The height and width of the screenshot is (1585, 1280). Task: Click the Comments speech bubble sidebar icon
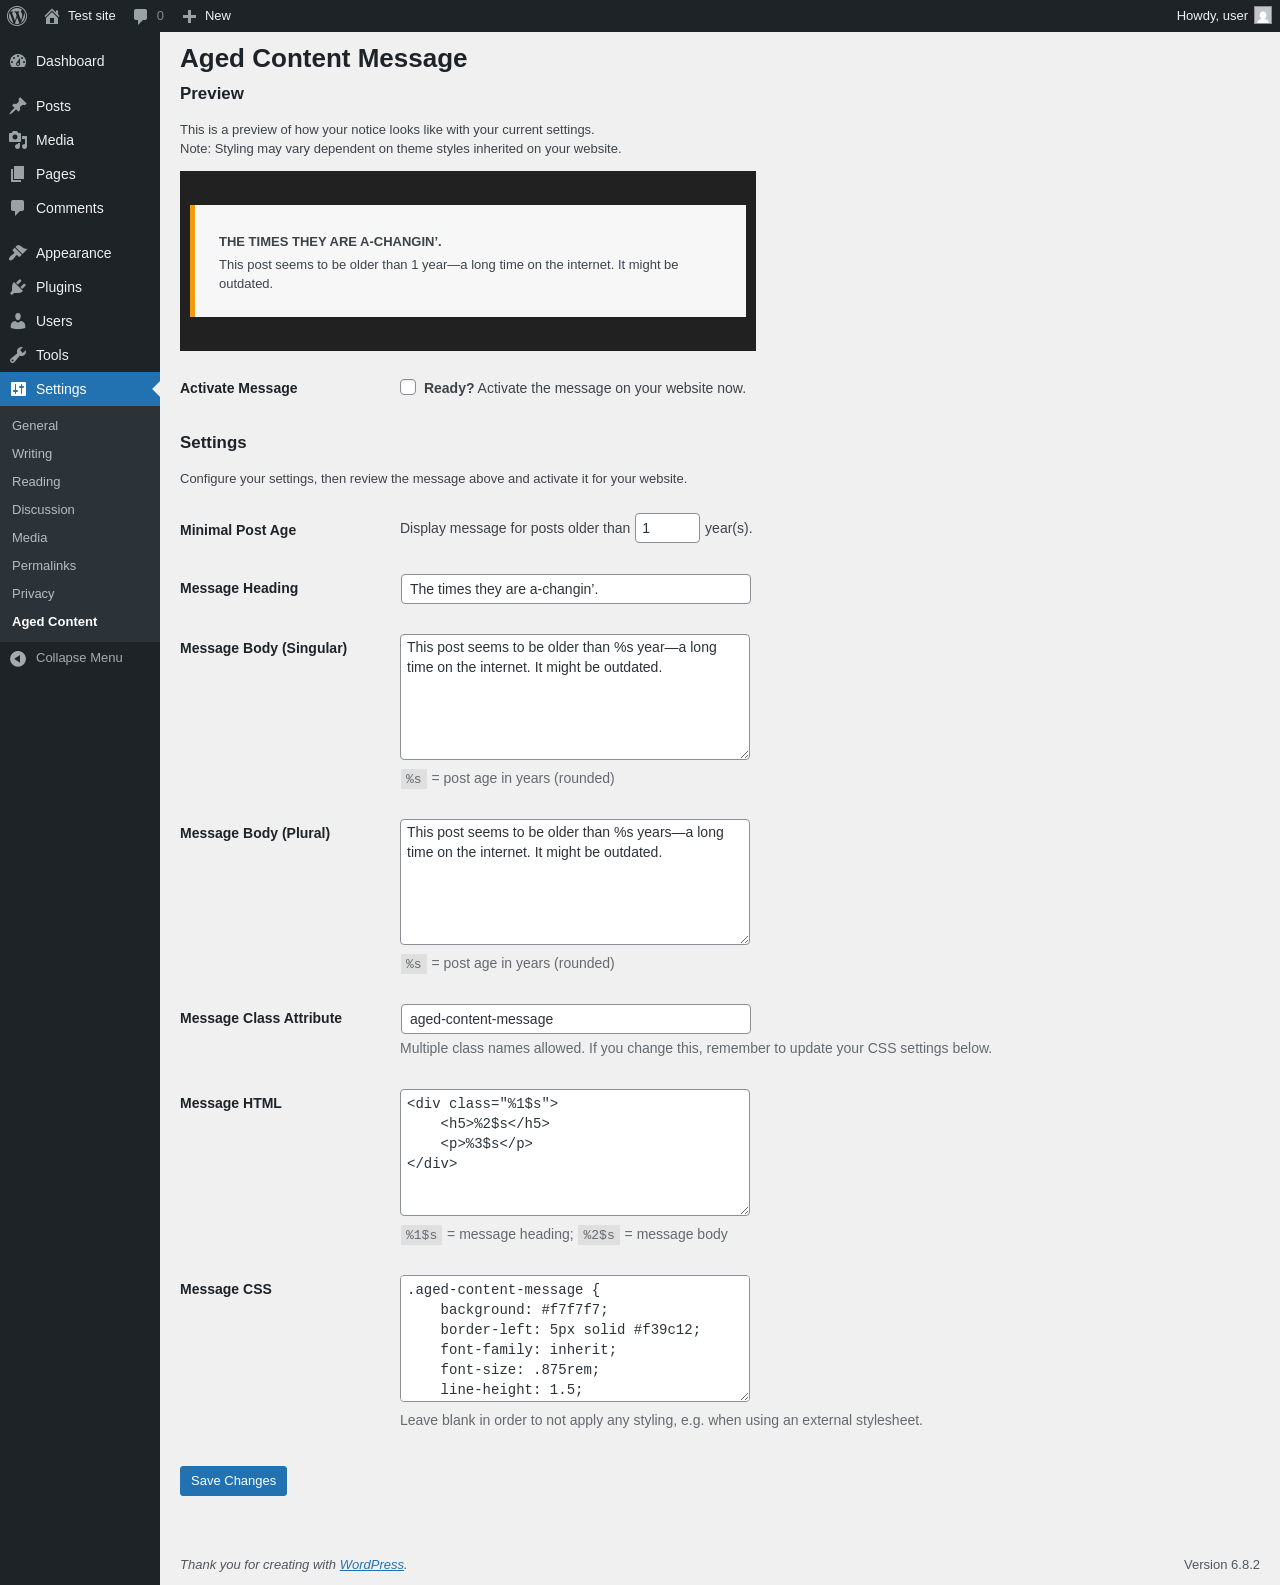point(18,208)
